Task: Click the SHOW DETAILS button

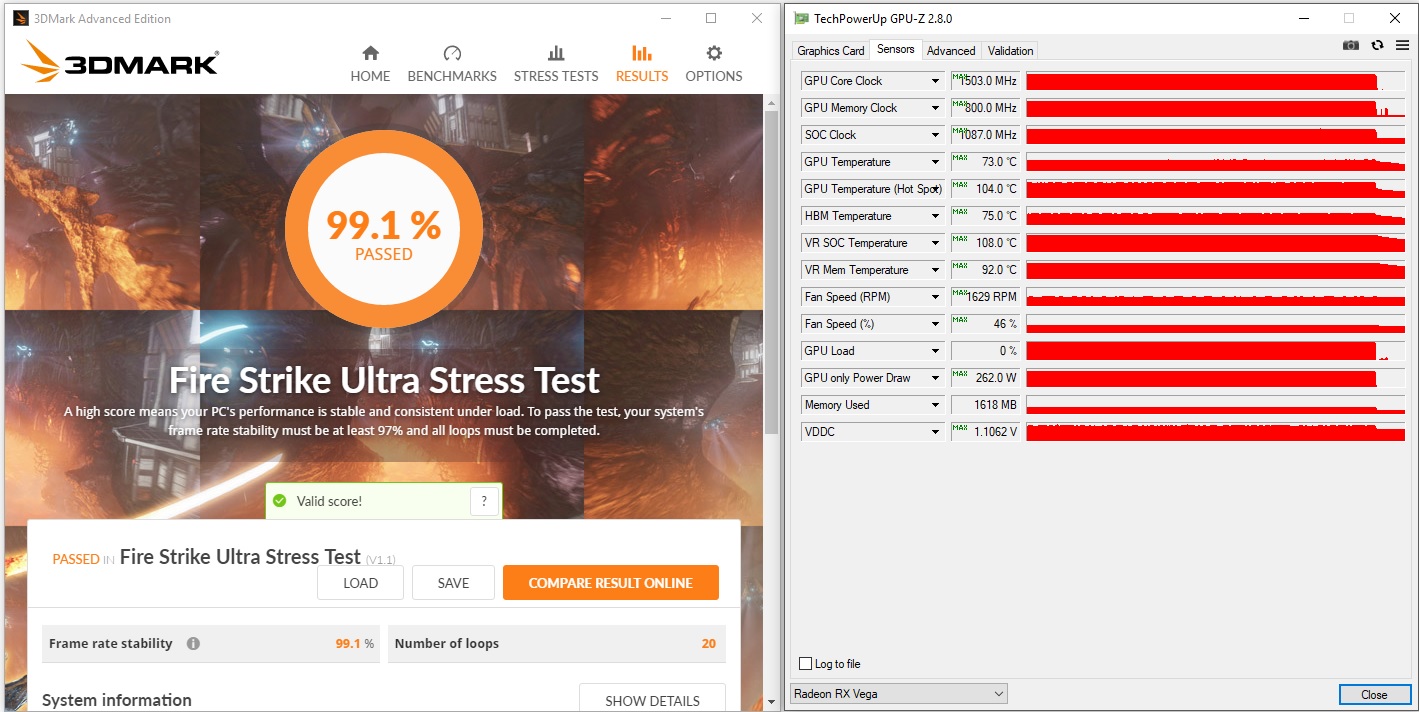Action: coord(652,698)
